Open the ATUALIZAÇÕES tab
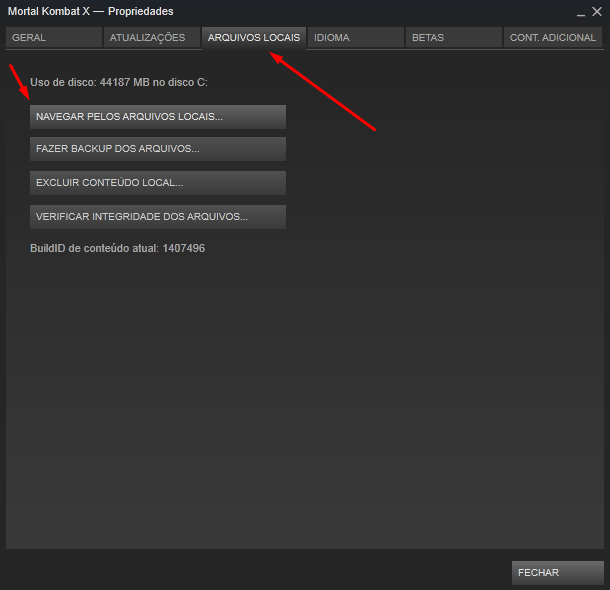Image resolution: width=610 pixels, height=590 pixels. pos(152,38)
